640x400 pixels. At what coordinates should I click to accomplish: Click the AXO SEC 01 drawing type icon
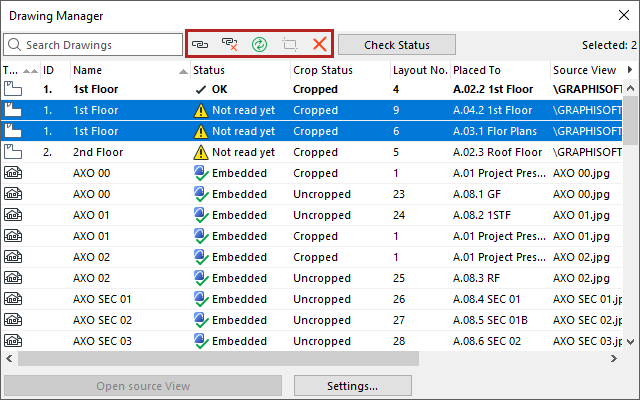click(x=14, y=299)
